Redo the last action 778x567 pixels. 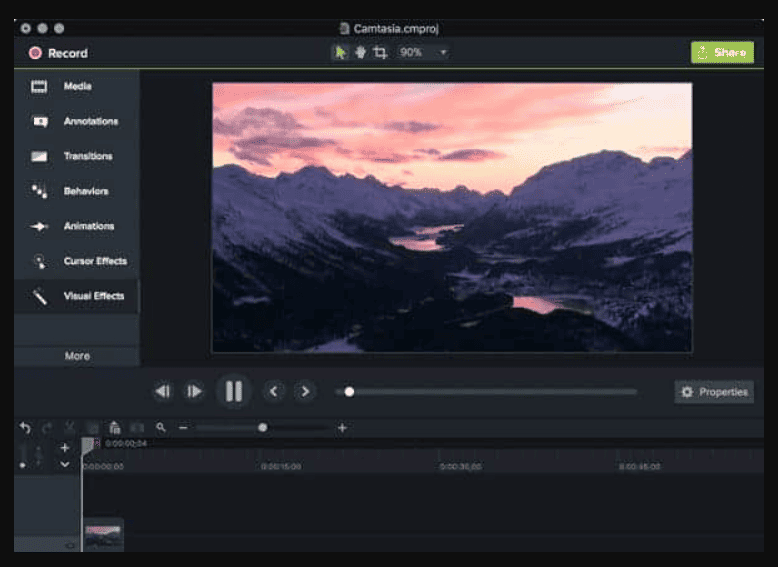click(x=47, y=428)
